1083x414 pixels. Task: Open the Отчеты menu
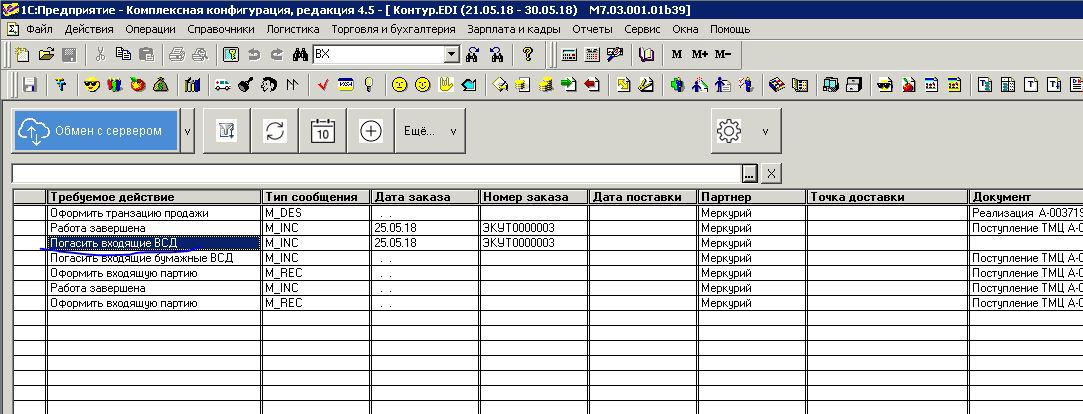(593, 29)
